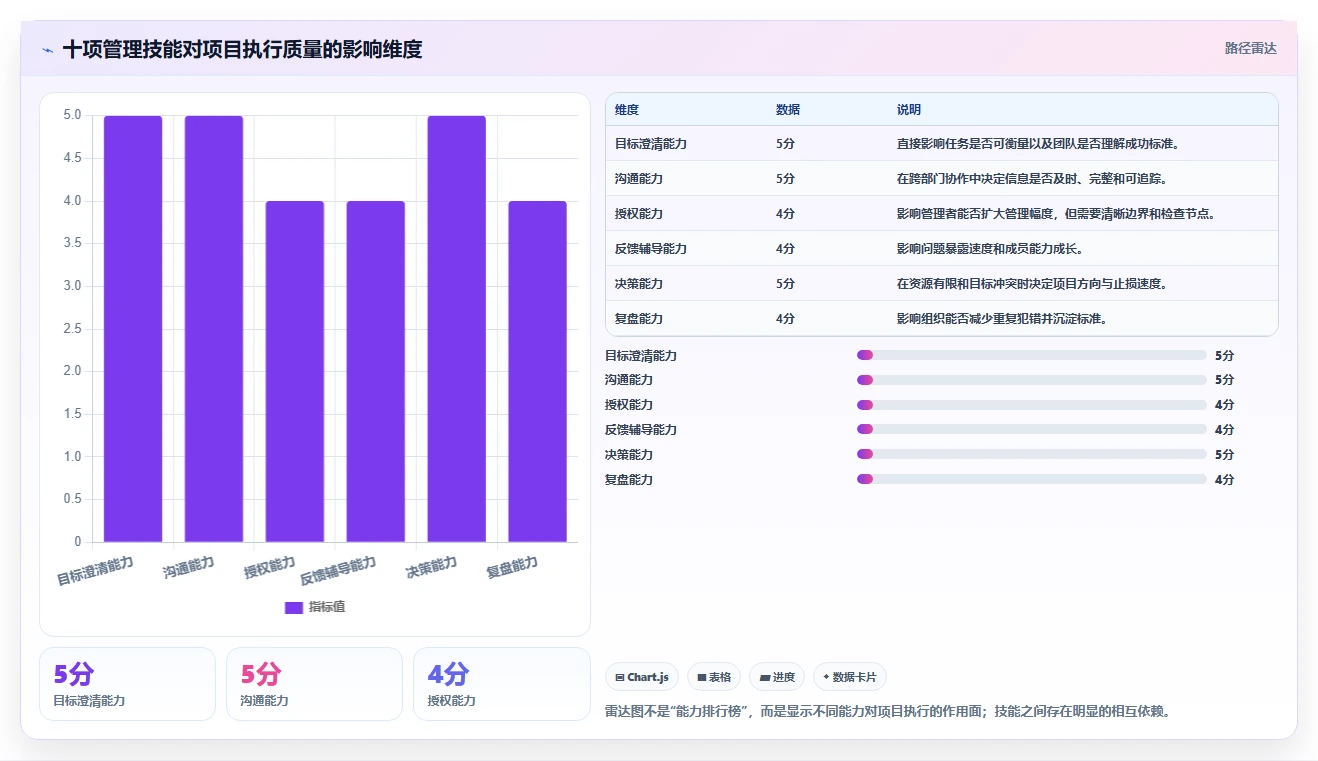Click the 沟通能力 progress bar
The height and width of the screenshot is (761, 1318).
pos(1032,380)
